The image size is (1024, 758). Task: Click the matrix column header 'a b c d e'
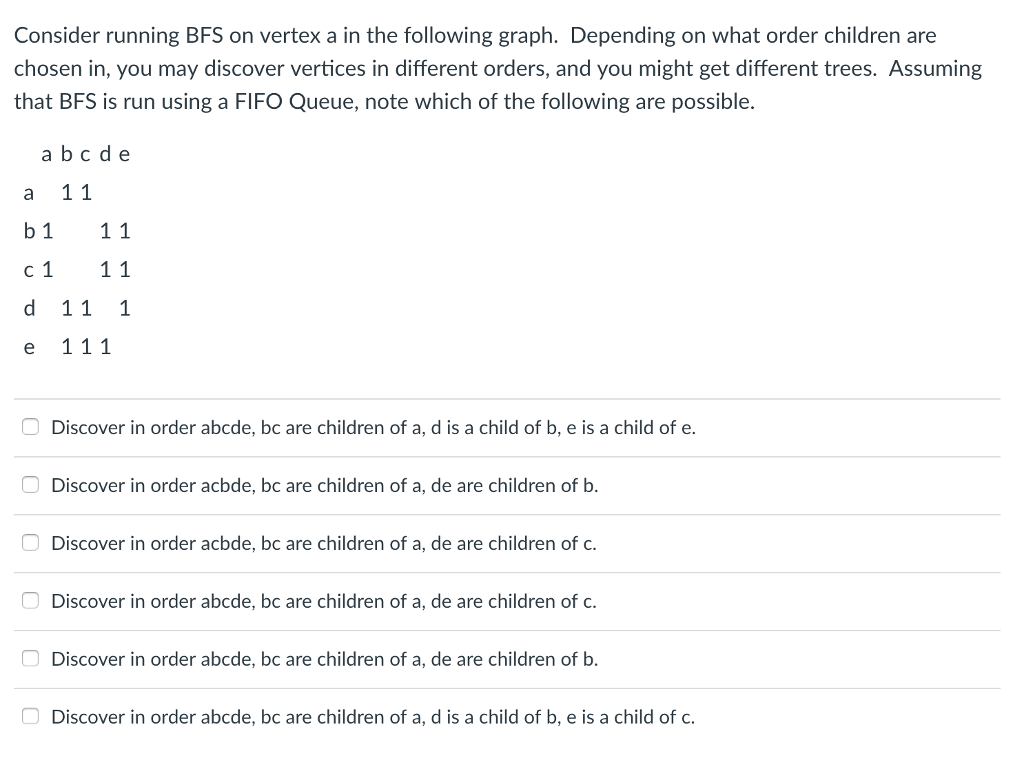click(86, 154)
